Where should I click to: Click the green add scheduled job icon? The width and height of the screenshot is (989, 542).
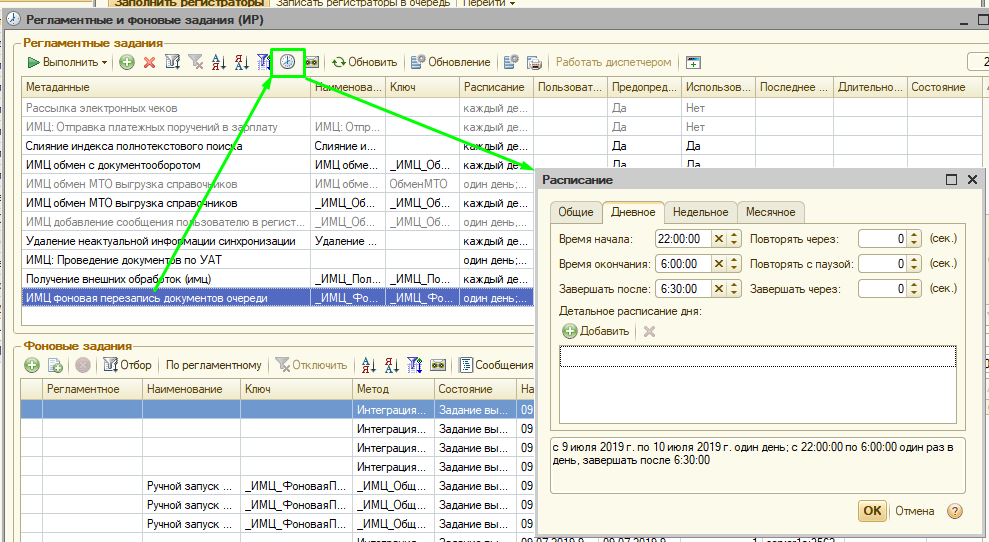pyautogui.click(x=127, y=62)
